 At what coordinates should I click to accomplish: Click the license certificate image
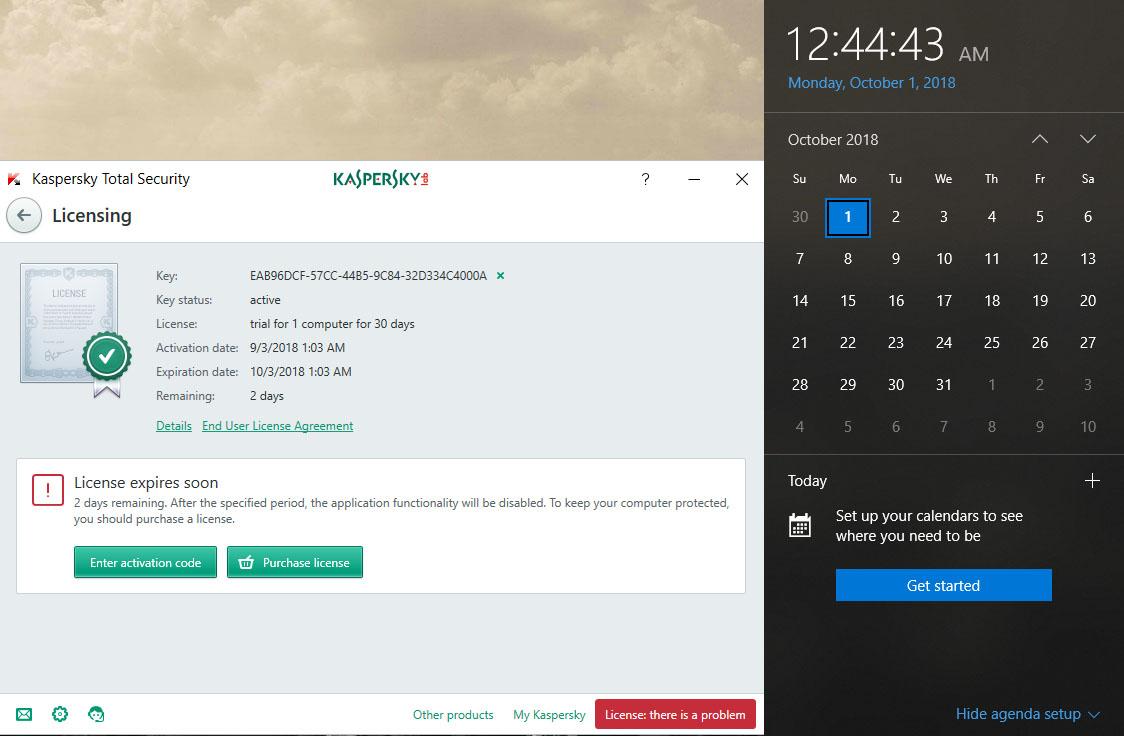point(75,330)
